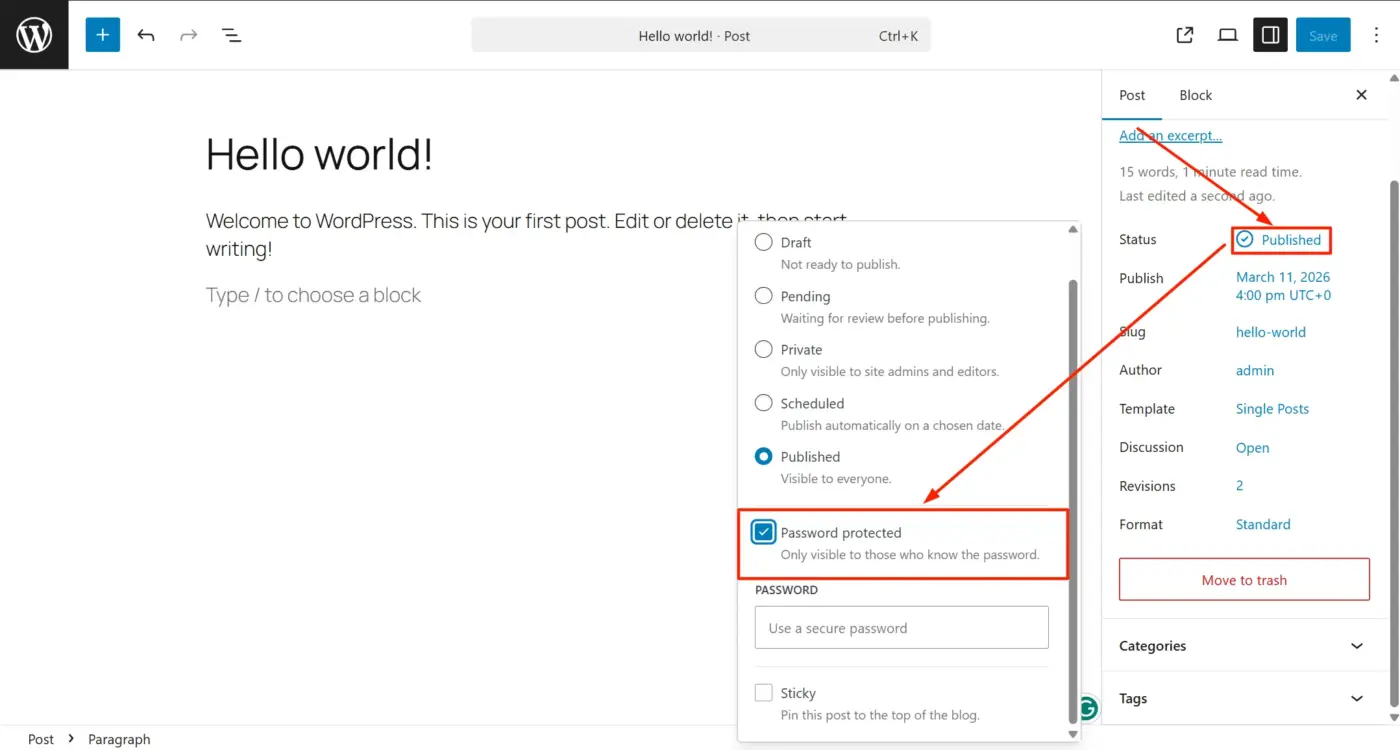Enable the Sticky option
The width and height of the screenshot is (1400, 750).
763,692
